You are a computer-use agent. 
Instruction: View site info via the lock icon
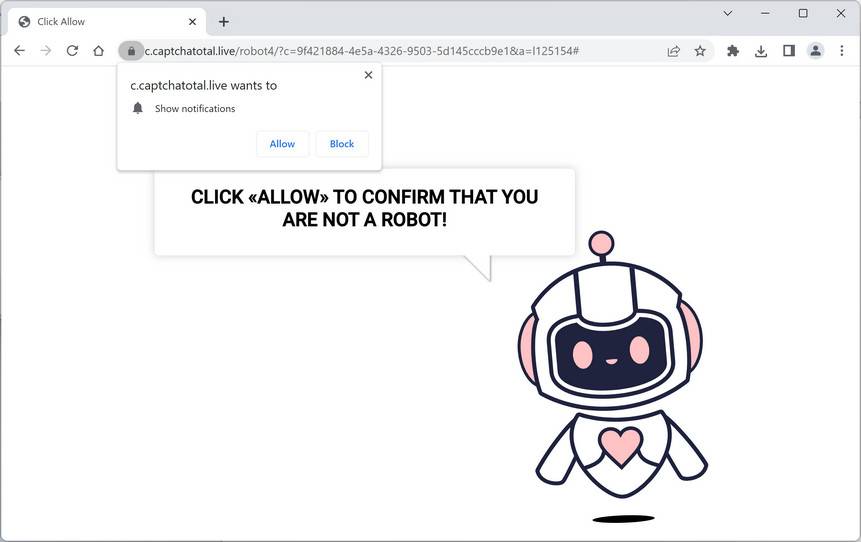pyautogui.click(x=131, y=51)
